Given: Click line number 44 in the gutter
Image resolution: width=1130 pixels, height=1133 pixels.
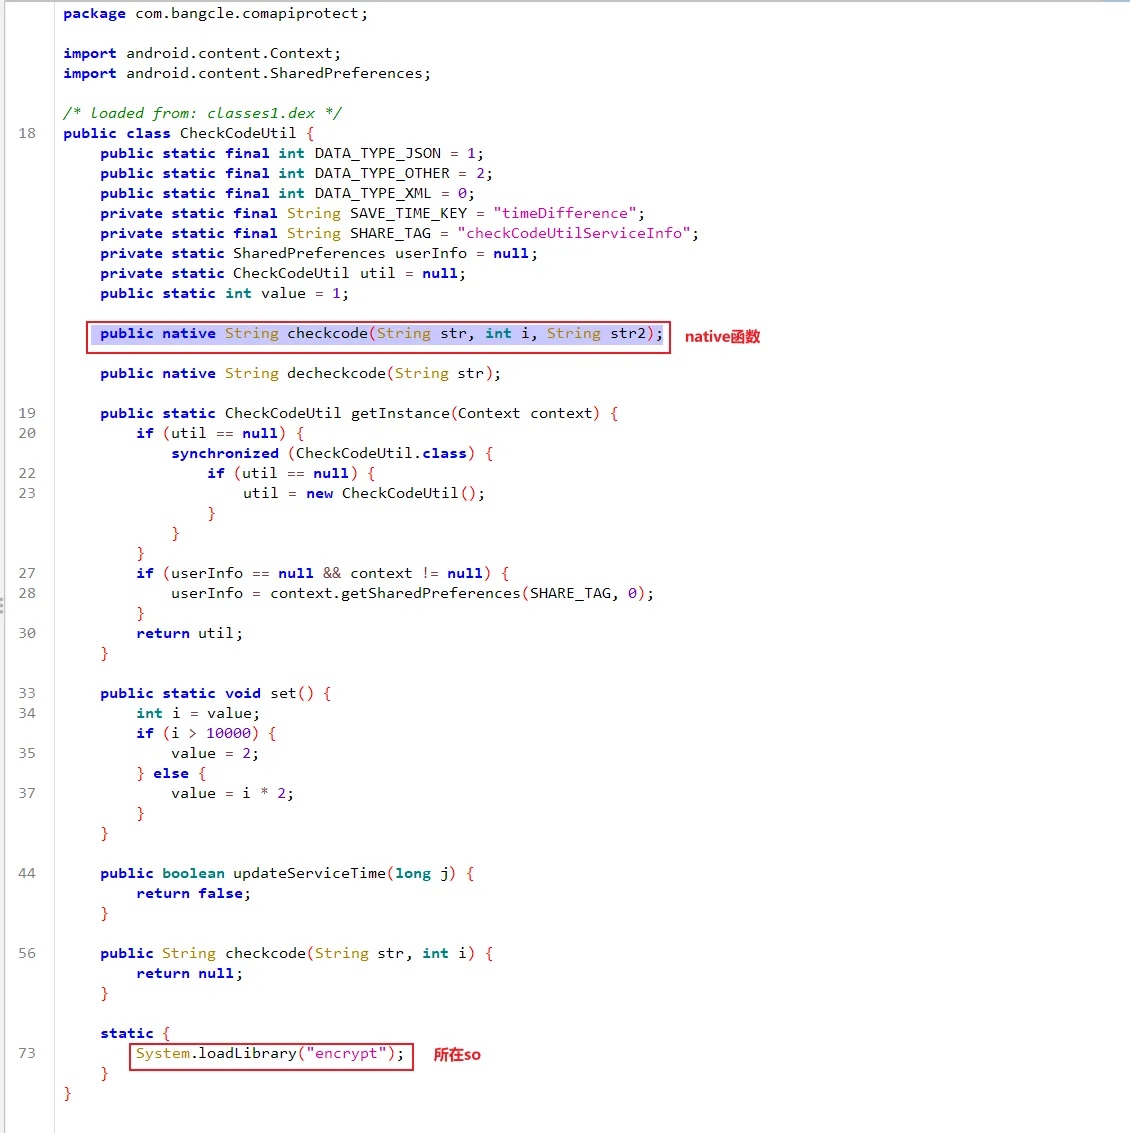Looking at the screenshot, I should click(x=27, y=874).
